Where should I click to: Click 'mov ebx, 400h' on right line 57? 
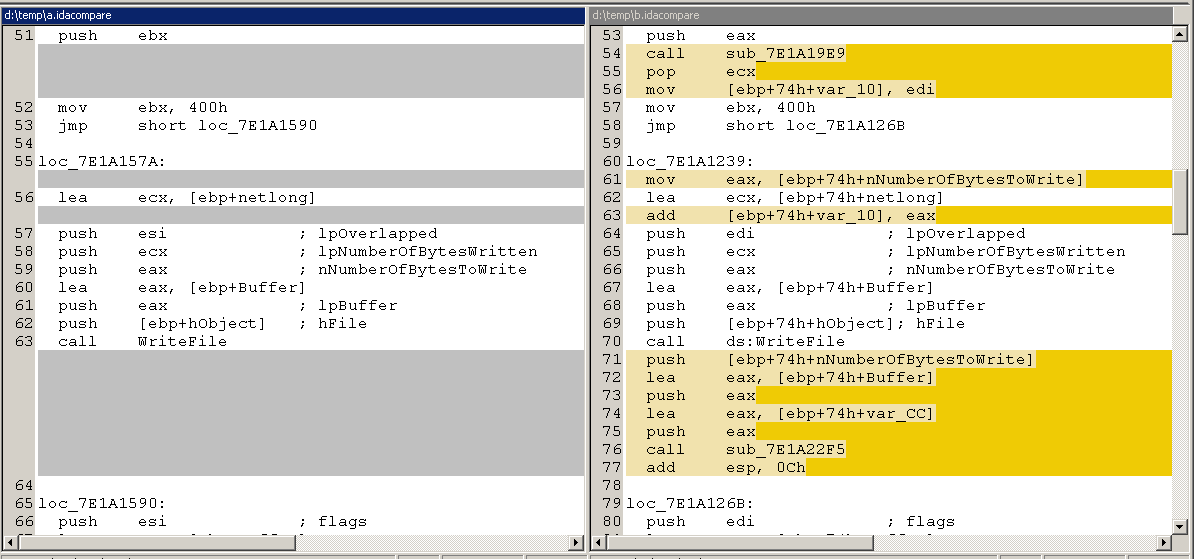(x=730, y=107)
